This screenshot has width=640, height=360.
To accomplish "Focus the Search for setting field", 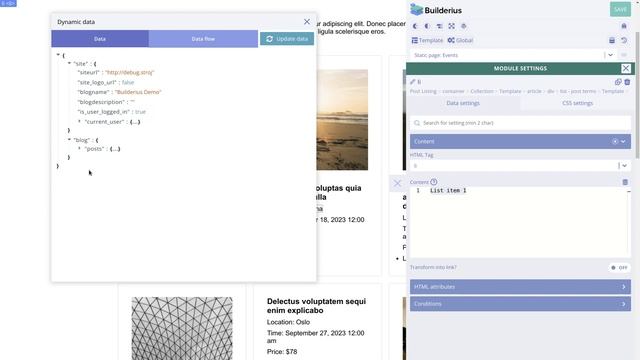I will [520, 123].
